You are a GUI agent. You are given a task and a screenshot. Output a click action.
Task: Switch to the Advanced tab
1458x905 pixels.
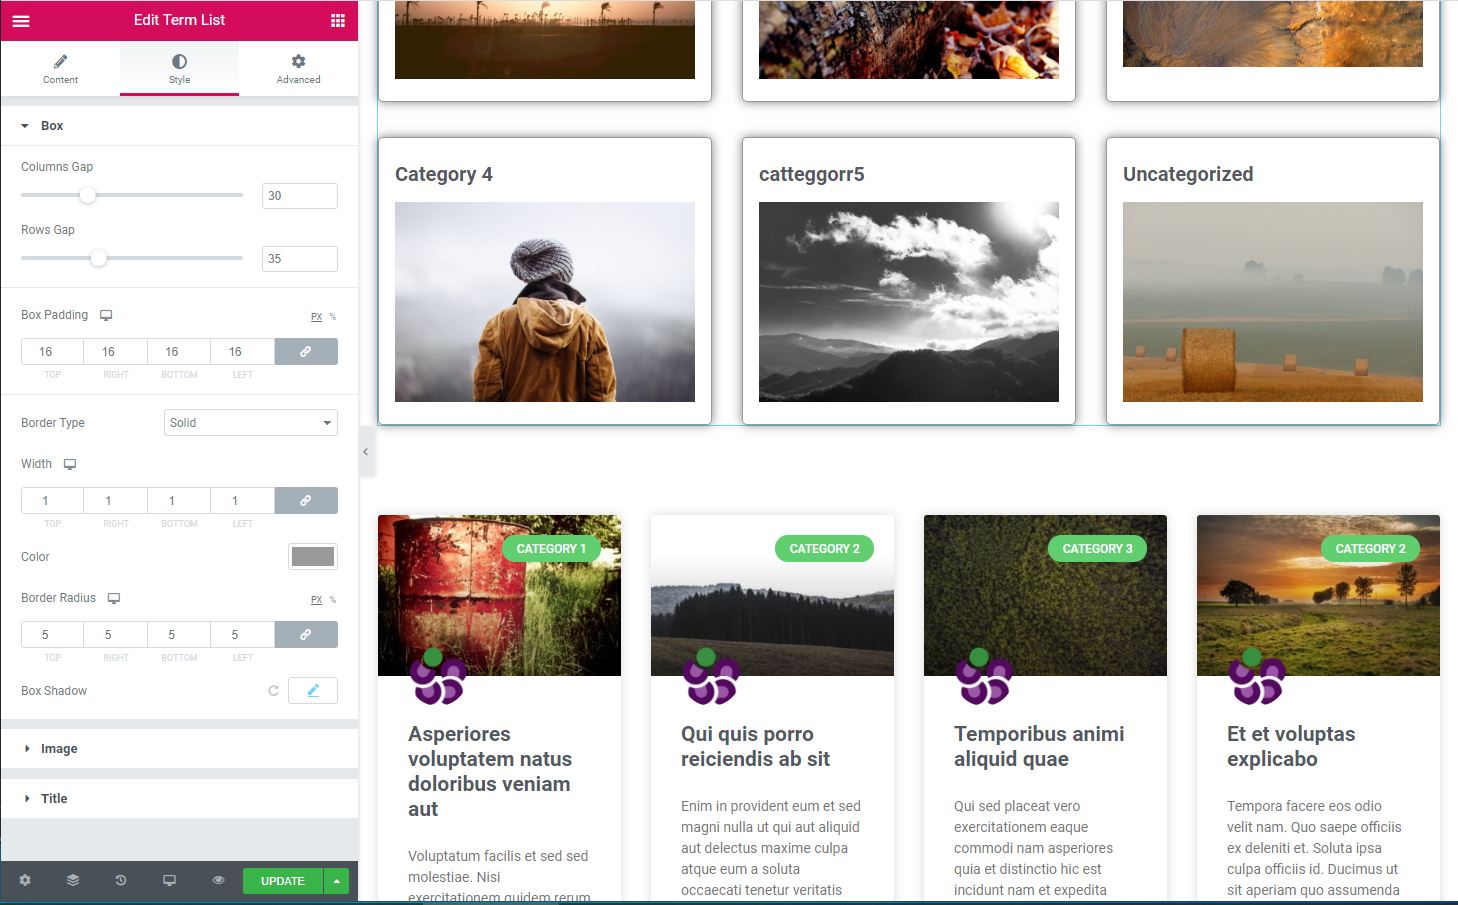(x=298, y=69)
